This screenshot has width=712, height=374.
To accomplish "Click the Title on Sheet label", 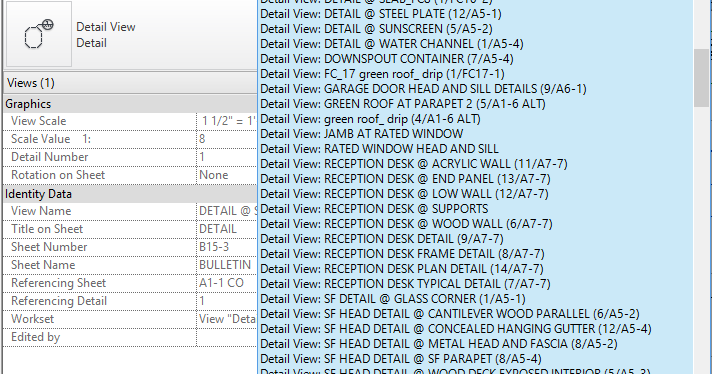I will [47, 229].
